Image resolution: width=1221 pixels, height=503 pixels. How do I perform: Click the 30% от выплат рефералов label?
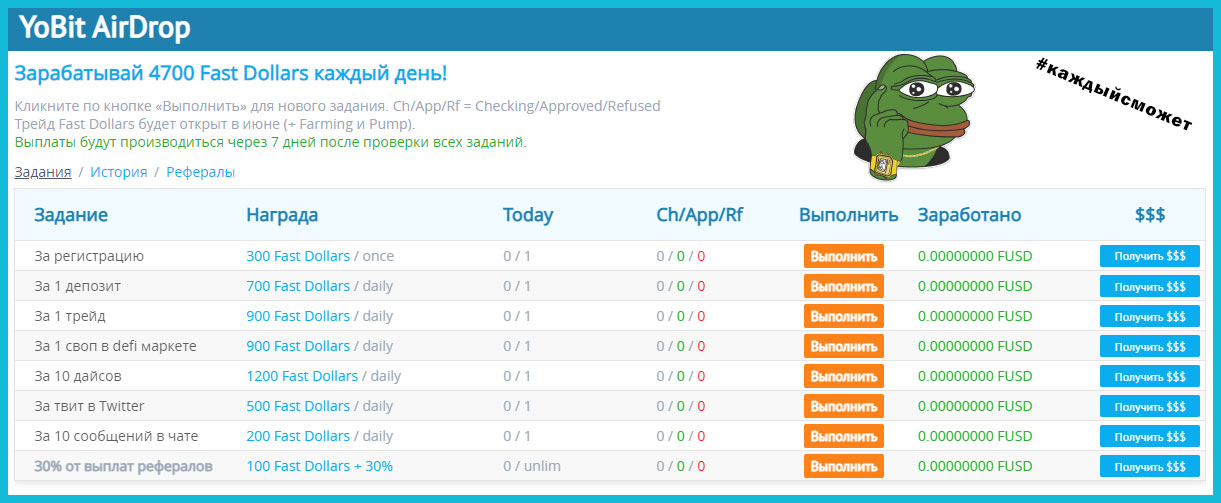(x=124, y=466)
